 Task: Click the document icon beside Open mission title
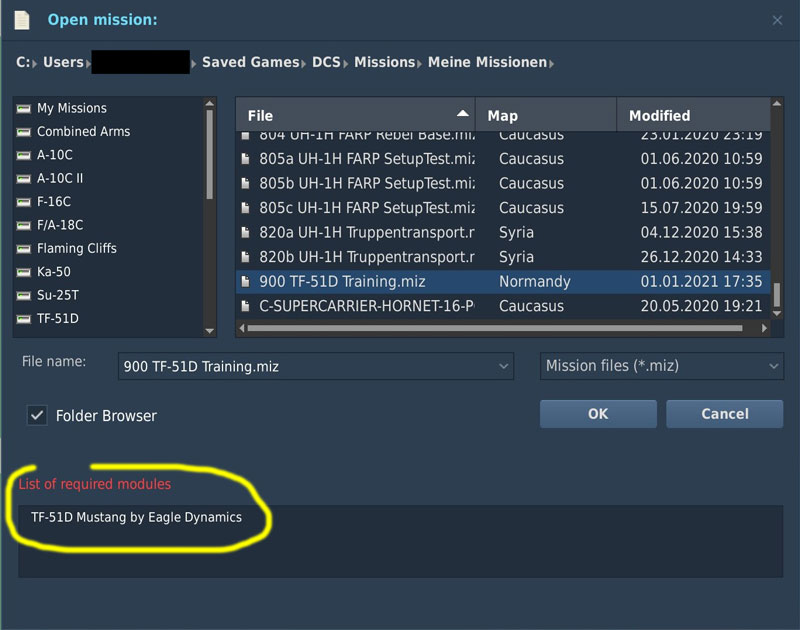(22, 20)
